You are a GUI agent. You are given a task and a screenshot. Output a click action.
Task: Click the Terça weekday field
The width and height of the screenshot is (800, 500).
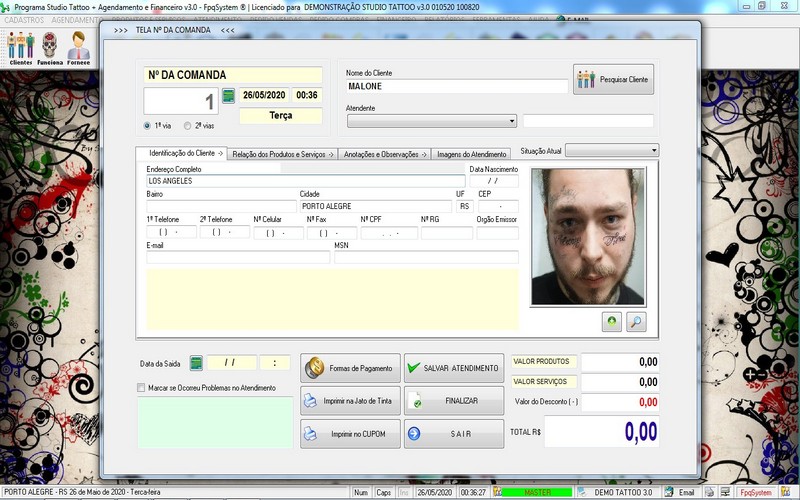tap(281, 116)
